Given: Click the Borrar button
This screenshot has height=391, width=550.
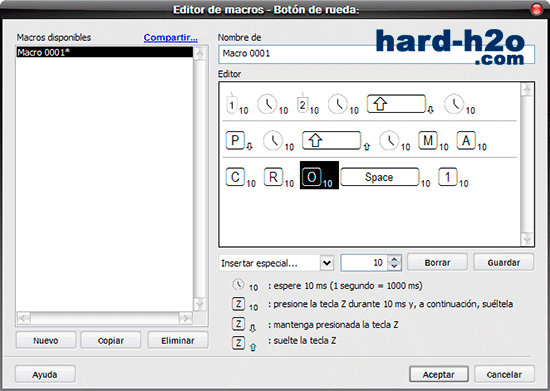Looking at the screenshot, I should point(437,262).
